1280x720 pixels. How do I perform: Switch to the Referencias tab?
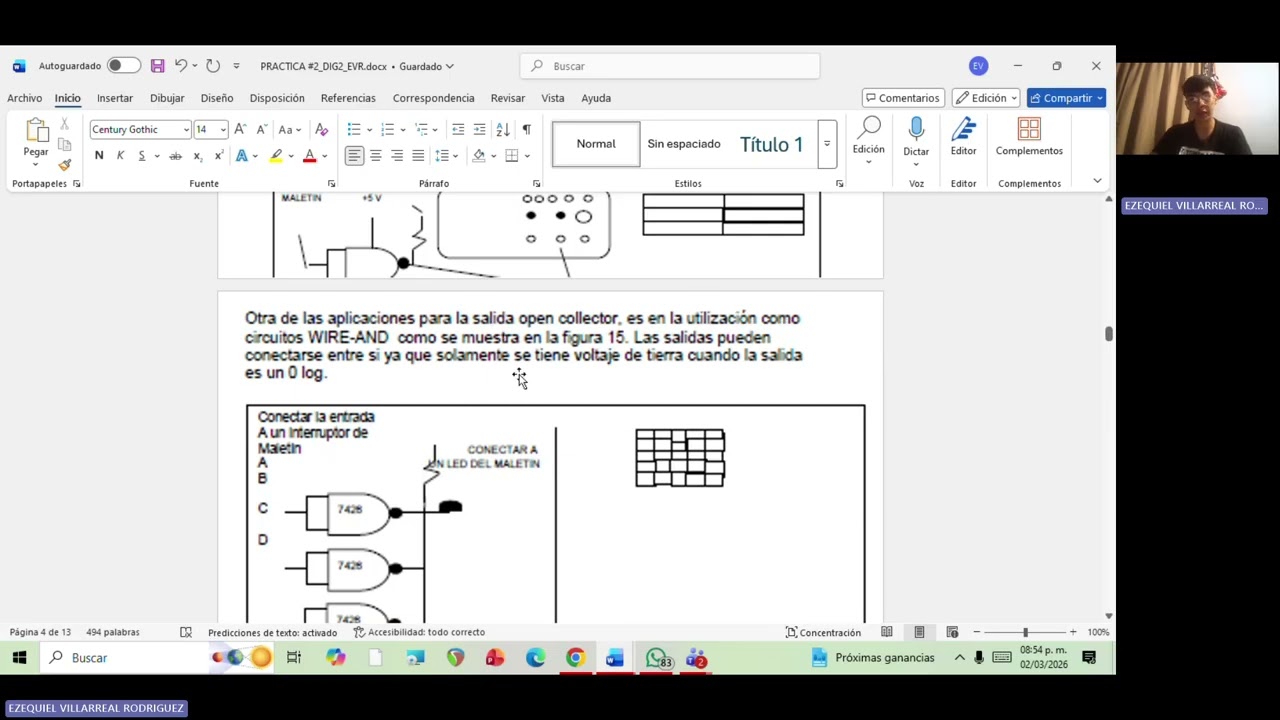(348, 98)
